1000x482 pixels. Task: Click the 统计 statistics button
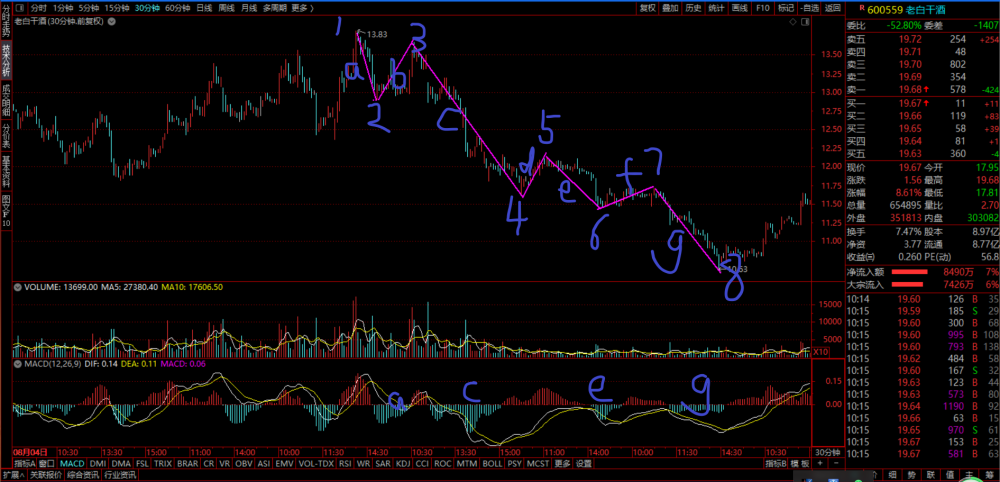coord(716,8)
